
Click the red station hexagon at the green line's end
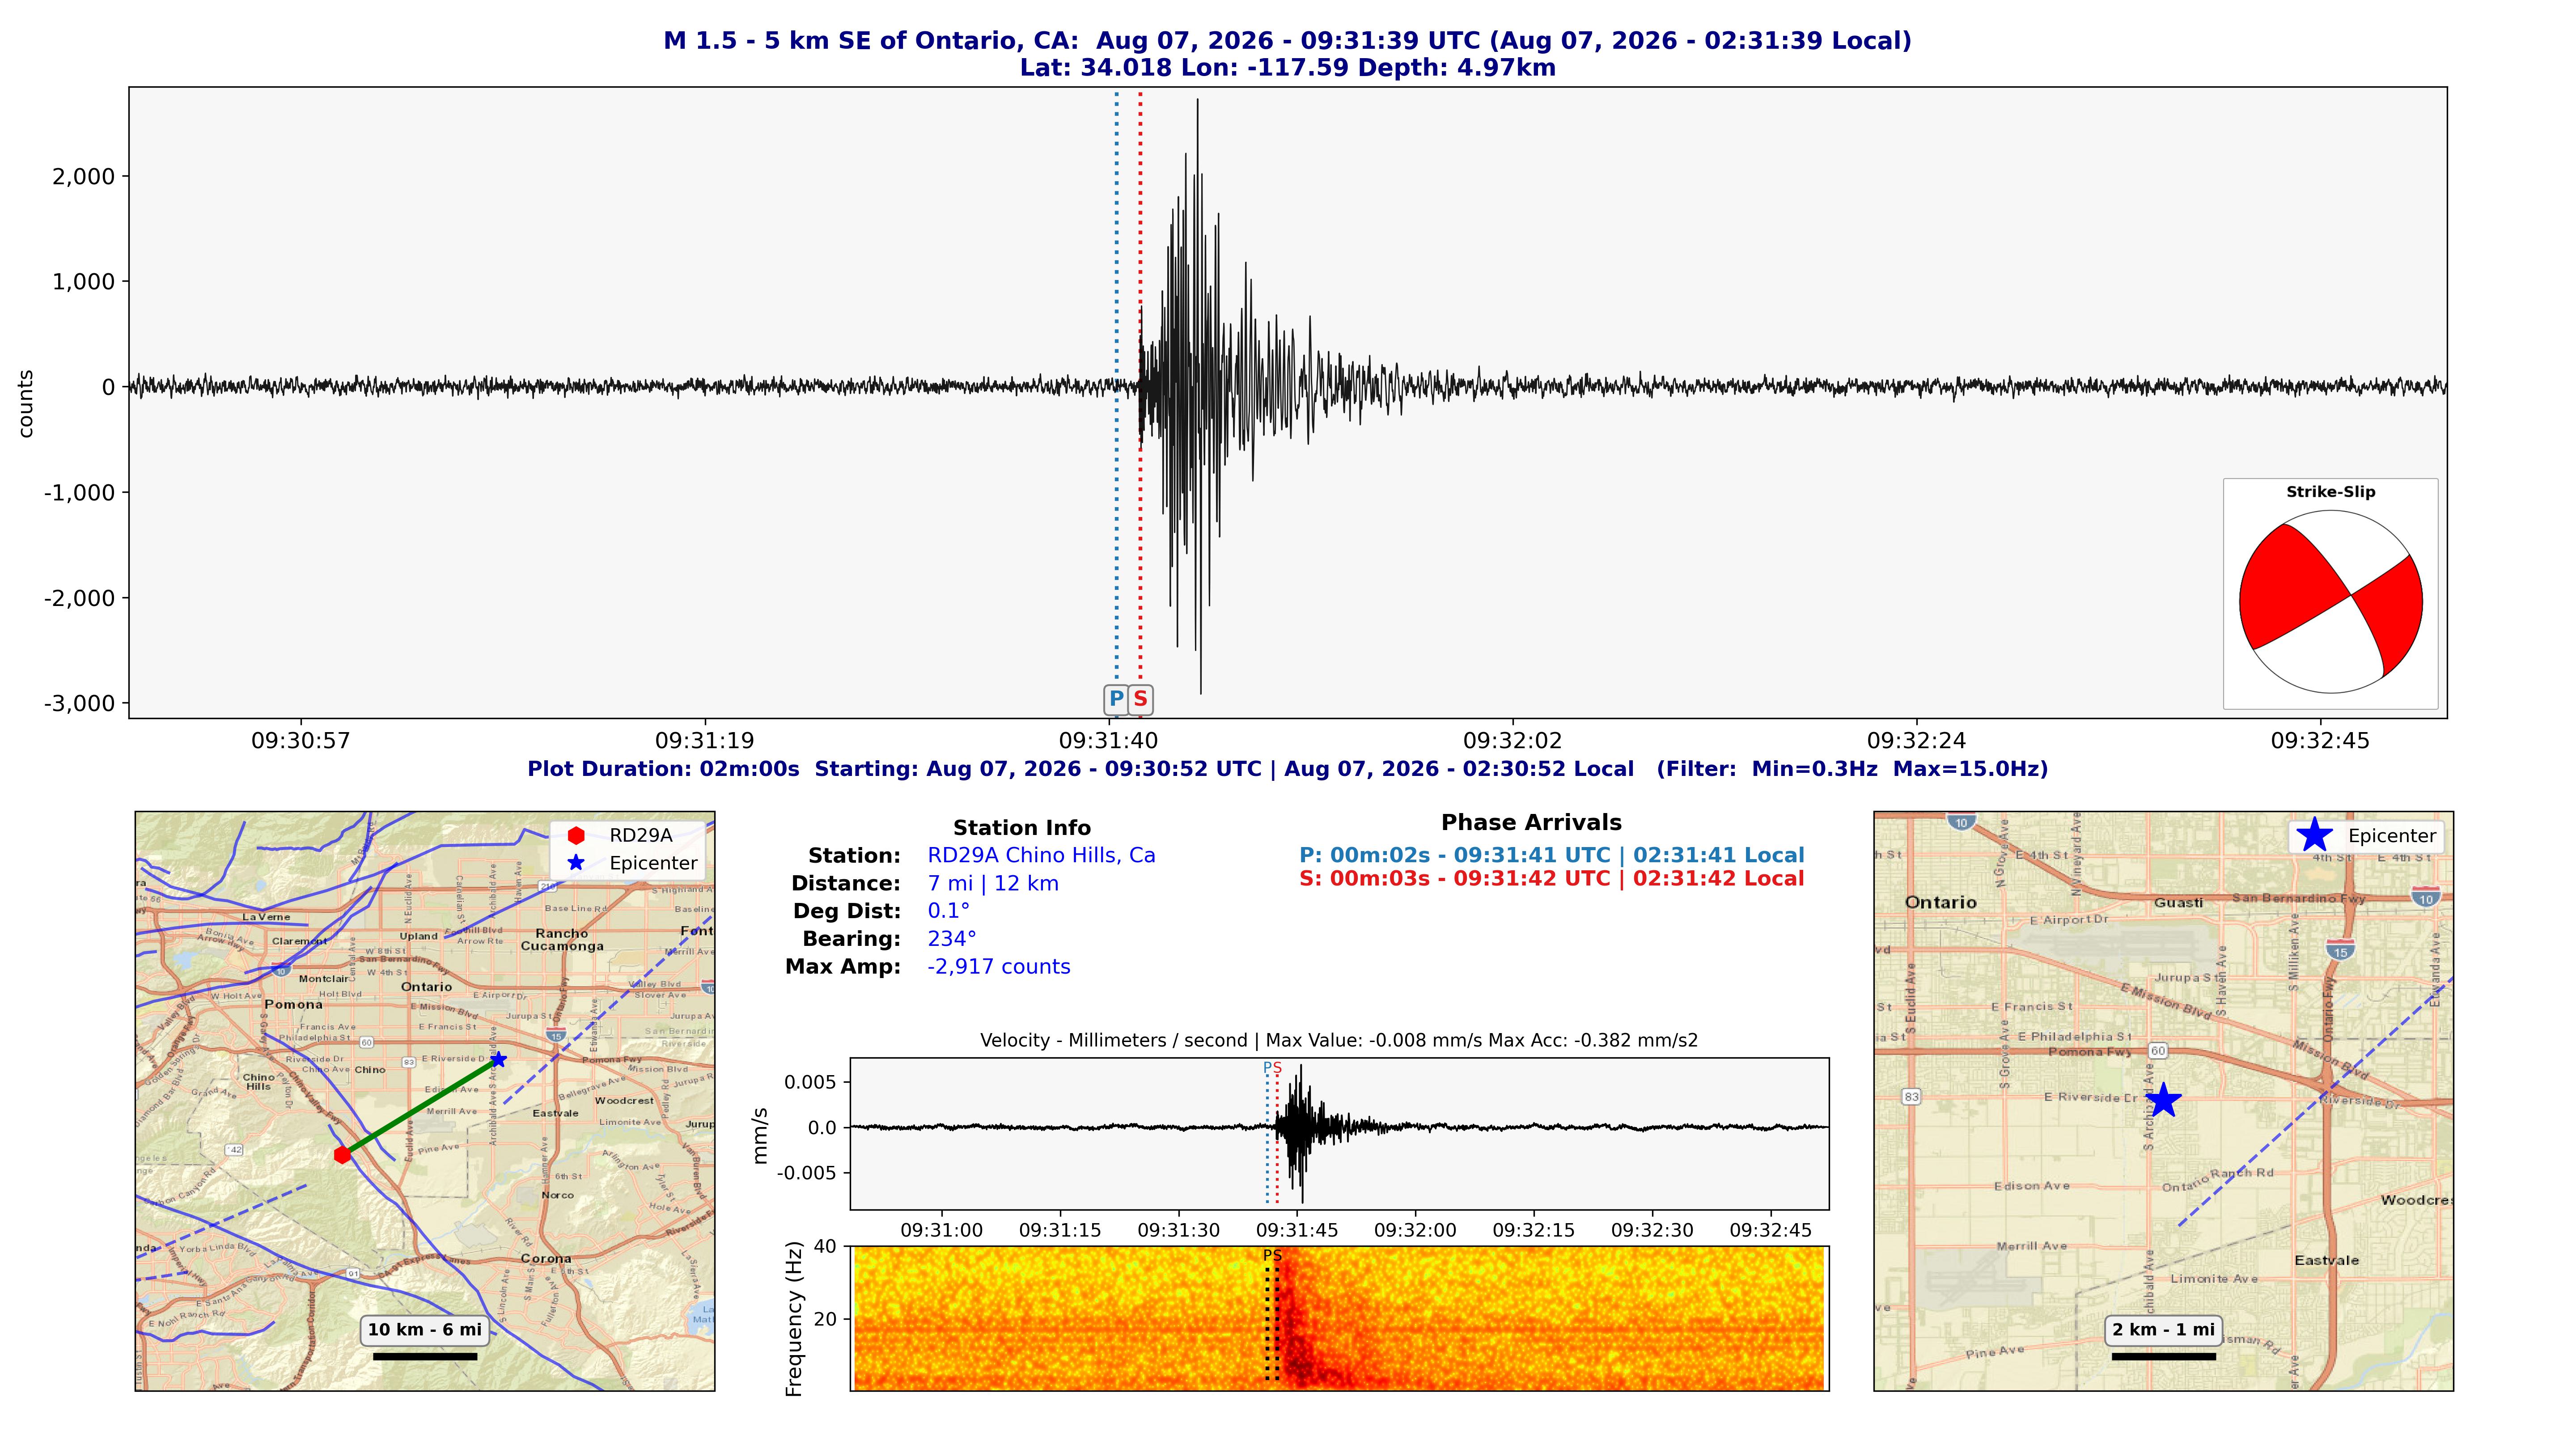tap(342, 1155)
